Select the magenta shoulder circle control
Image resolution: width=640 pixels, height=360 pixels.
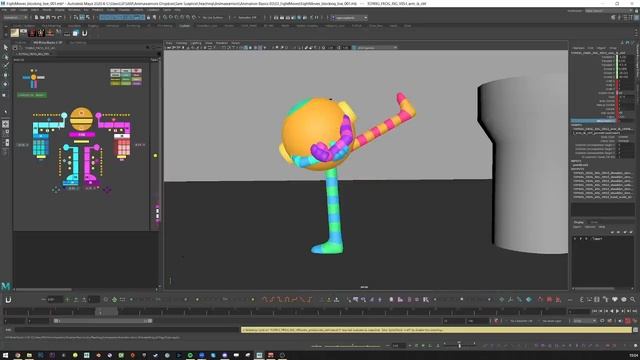[98, 116]
